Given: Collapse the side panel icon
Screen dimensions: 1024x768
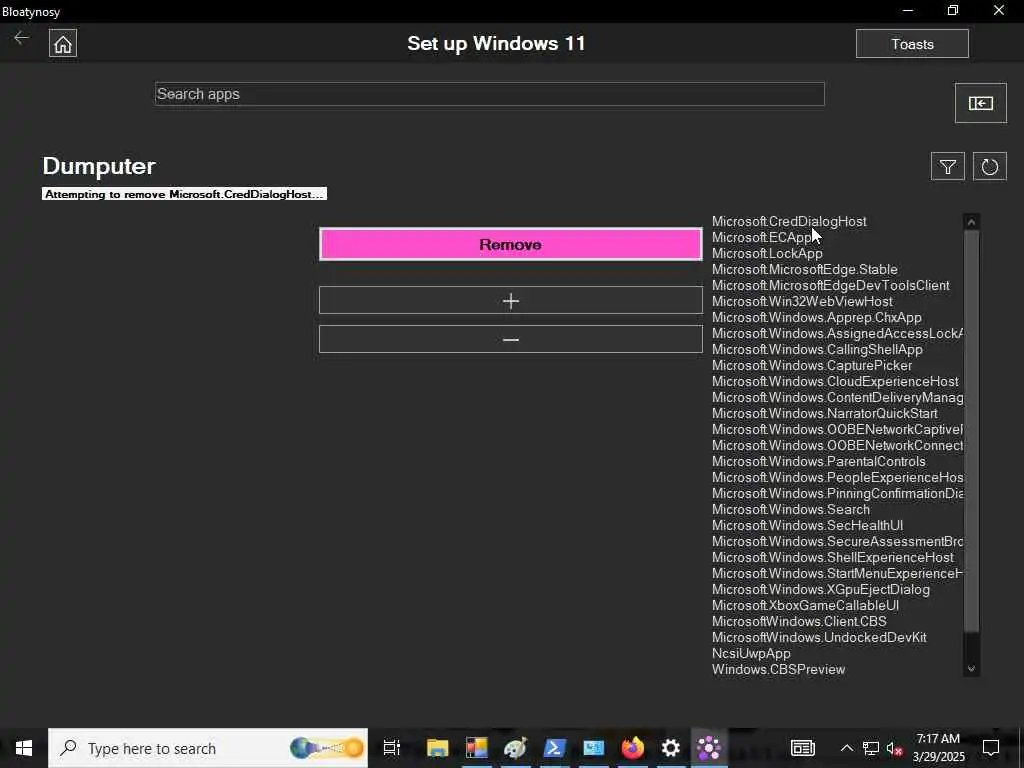Looking at the screenshot, I should 980,103.
